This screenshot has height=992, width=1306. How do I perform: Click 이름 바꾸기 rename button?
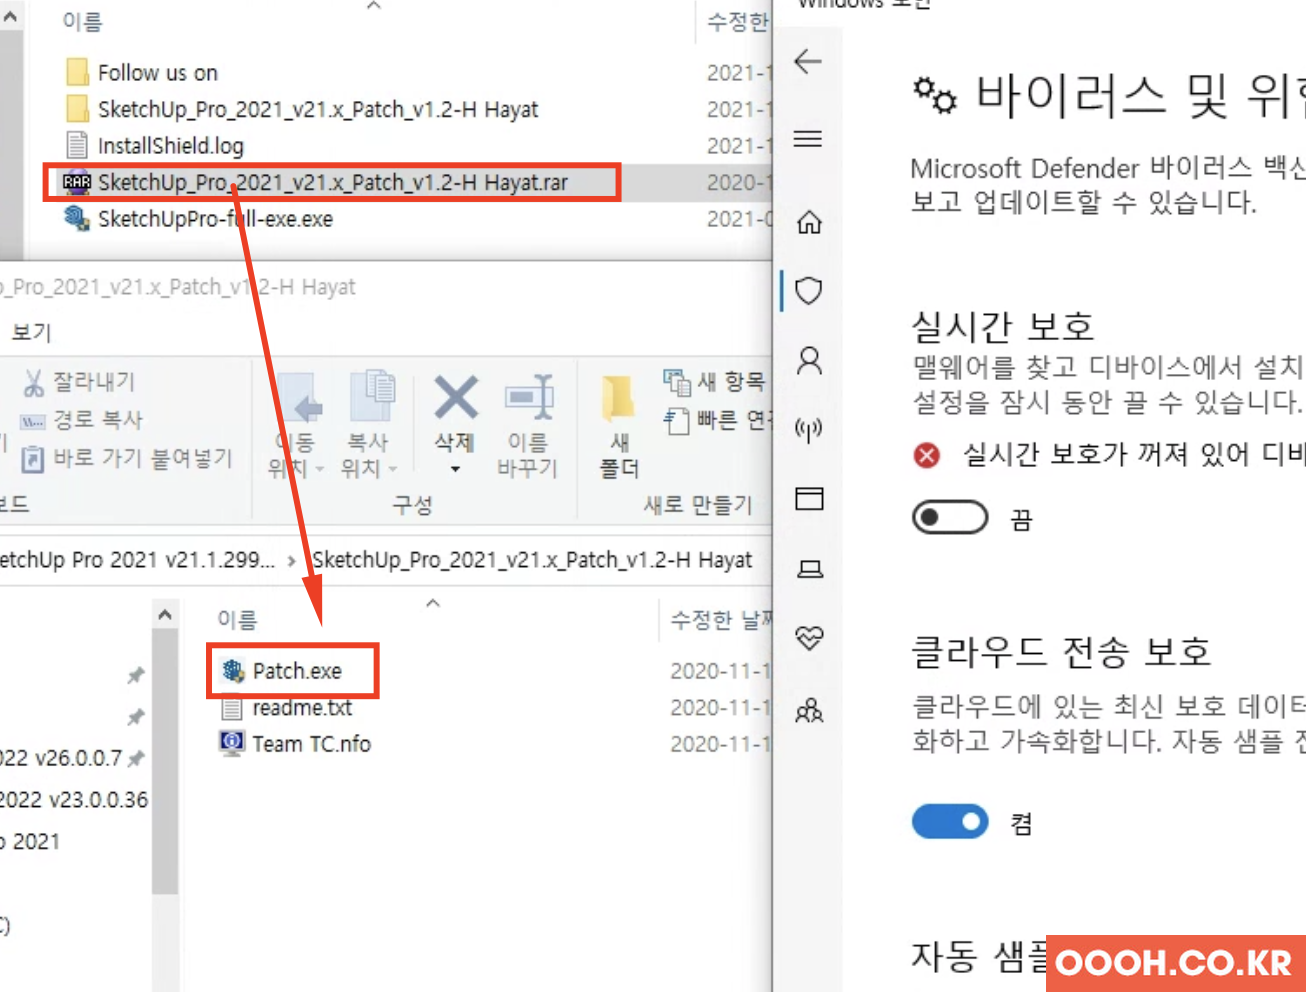click(527, 425)
